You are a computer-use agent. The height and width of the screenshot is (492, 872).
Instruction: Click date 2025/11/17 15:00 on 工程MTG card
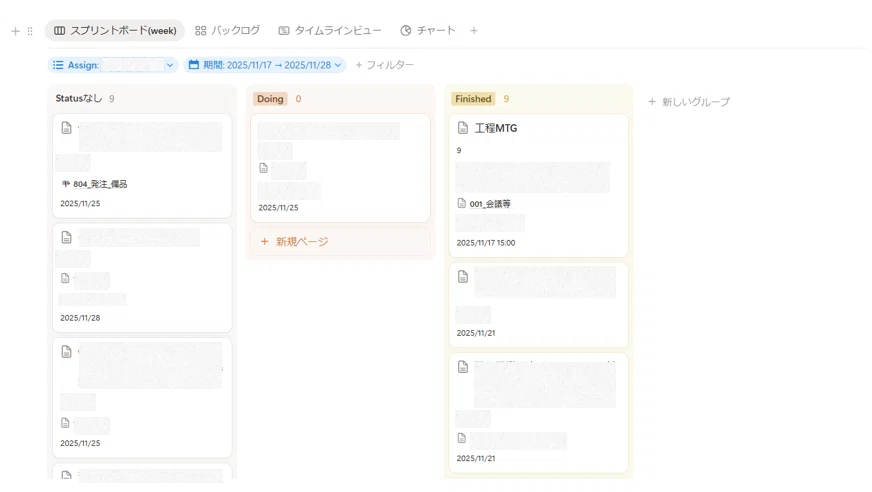[x=485, y=243]
